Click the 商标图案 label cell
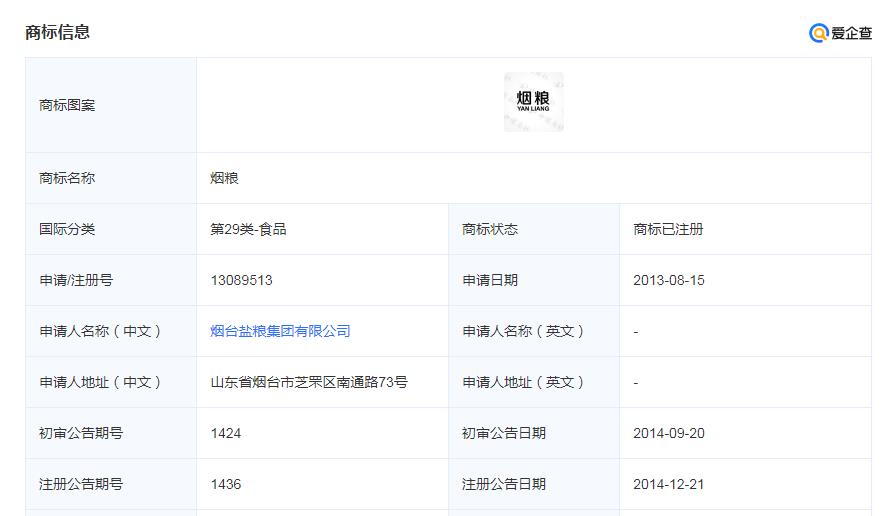The width and height of the screenshot is (893, 516). pyautogui.click(x=111, y=105)
